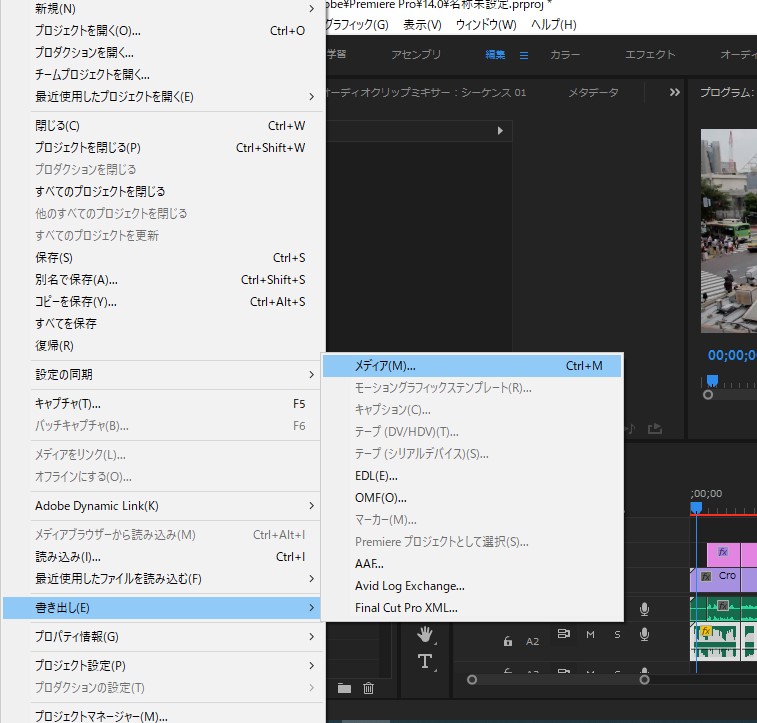Click the fx badge on the Cro clip

coord(706,576)
